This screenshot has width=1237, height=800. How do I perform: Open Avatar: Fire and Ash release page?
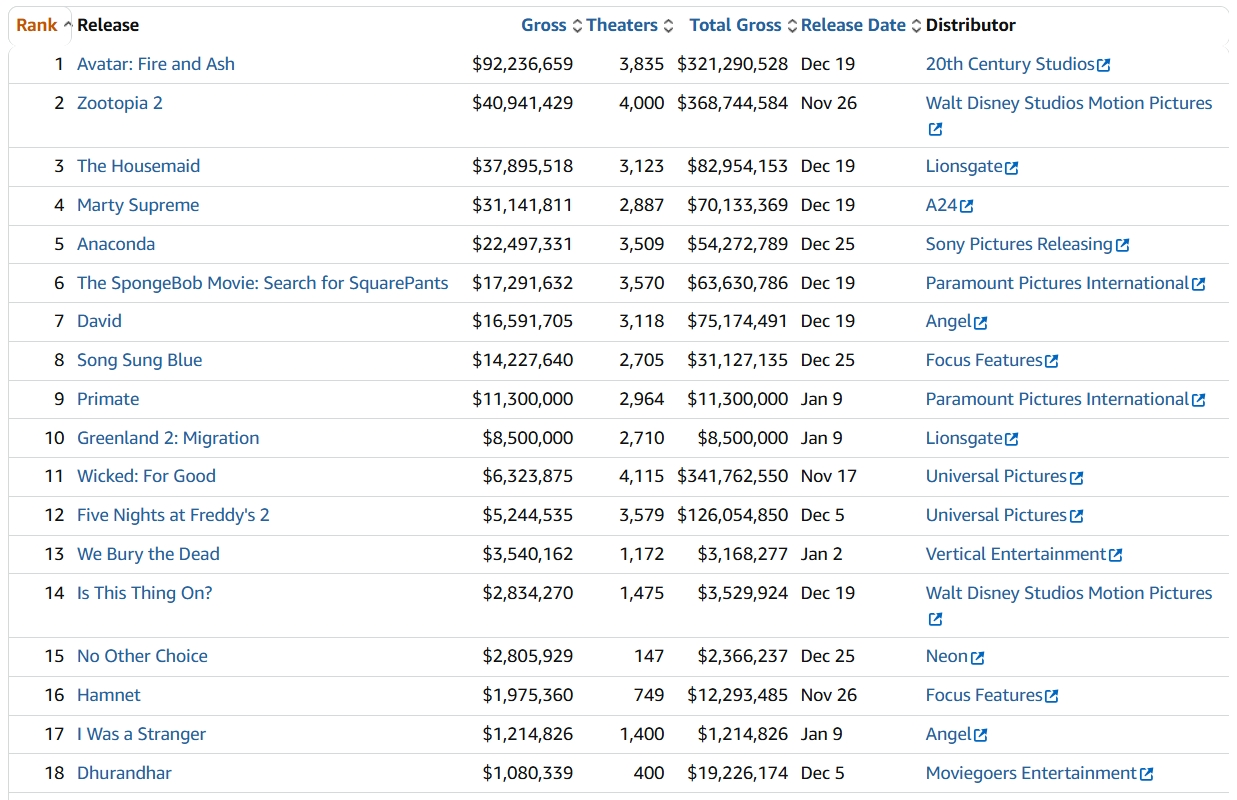pos(156,64)
